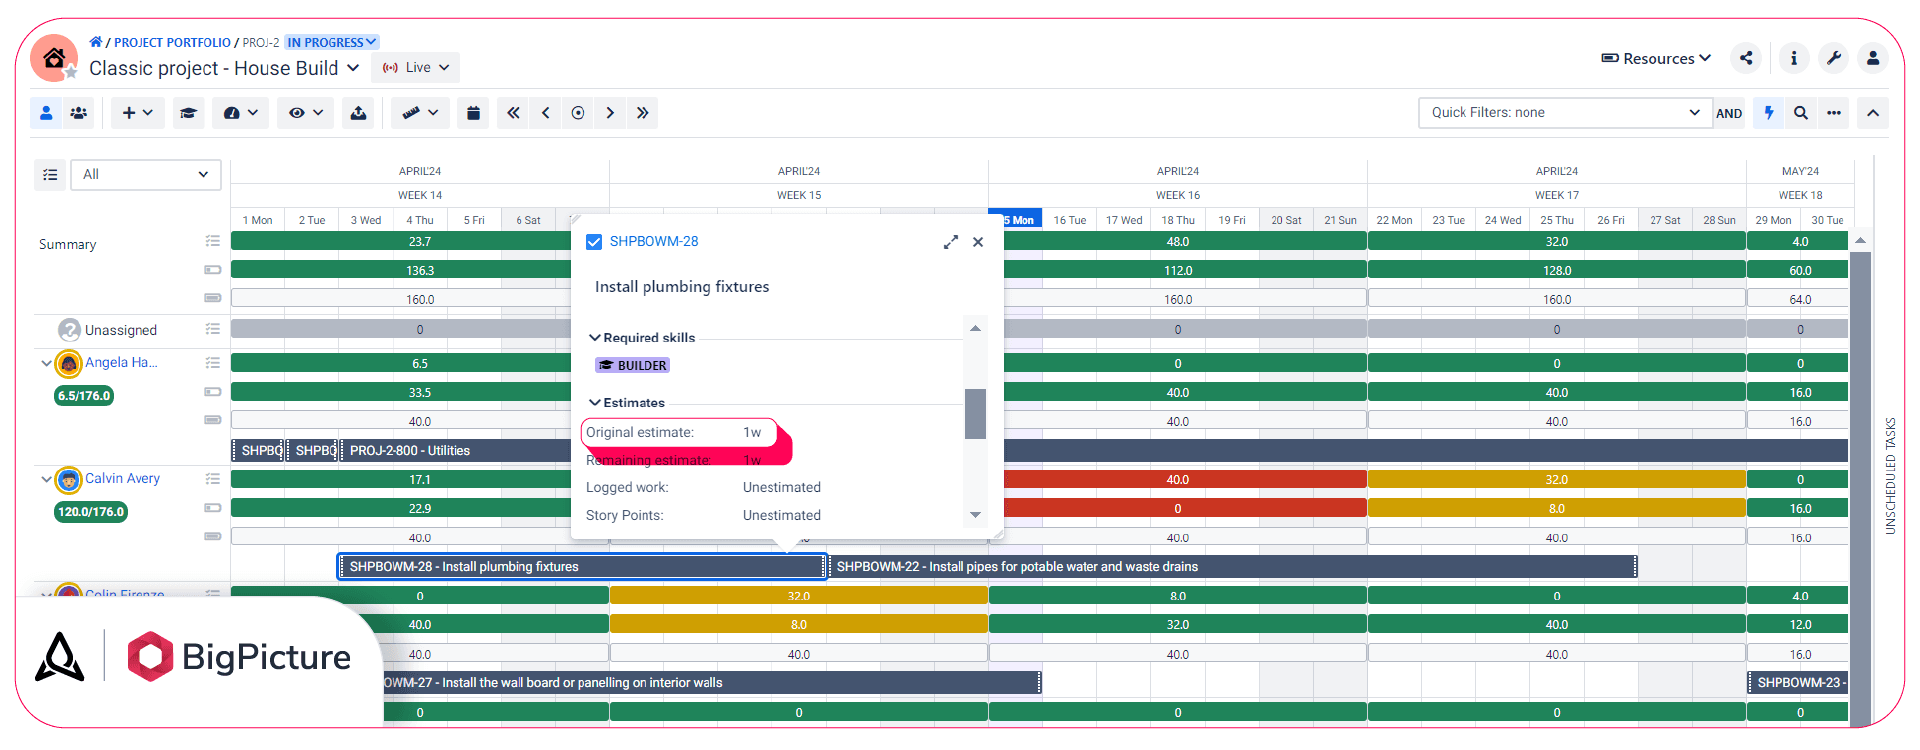Toggle the SHPBOWM-28 checkbox in popup
This screenshot has height=750, width=1920.
click(x=594, y=242)
